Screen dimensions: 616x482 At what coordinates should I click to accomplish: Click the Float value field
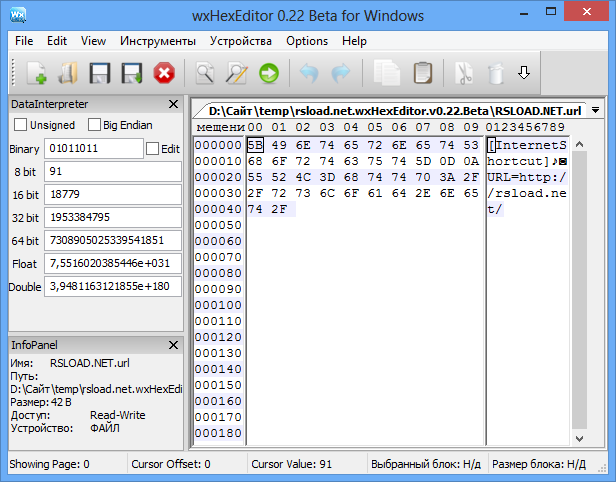pos(113,264)
